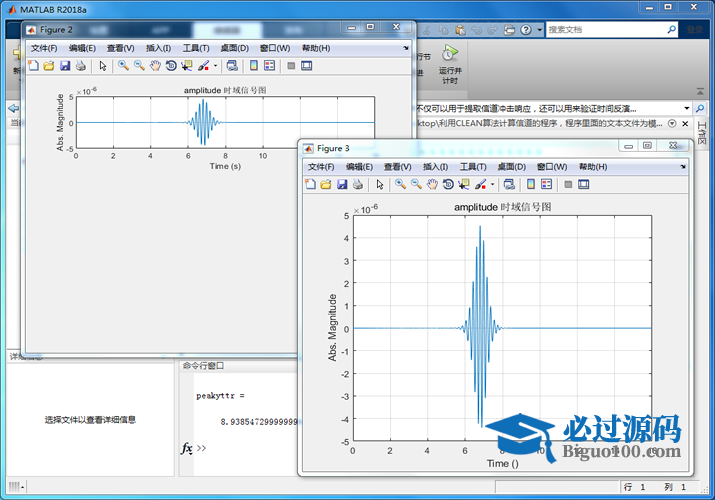Screen dimensions: 715x500
Task: Click fx function browser icon
Action: click(187, 448)
